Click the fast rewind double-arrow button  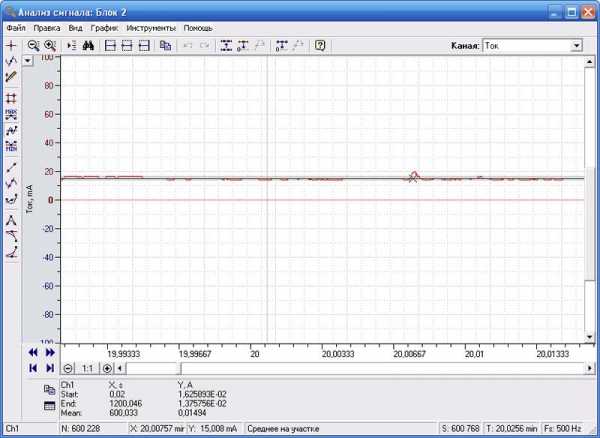31,353
